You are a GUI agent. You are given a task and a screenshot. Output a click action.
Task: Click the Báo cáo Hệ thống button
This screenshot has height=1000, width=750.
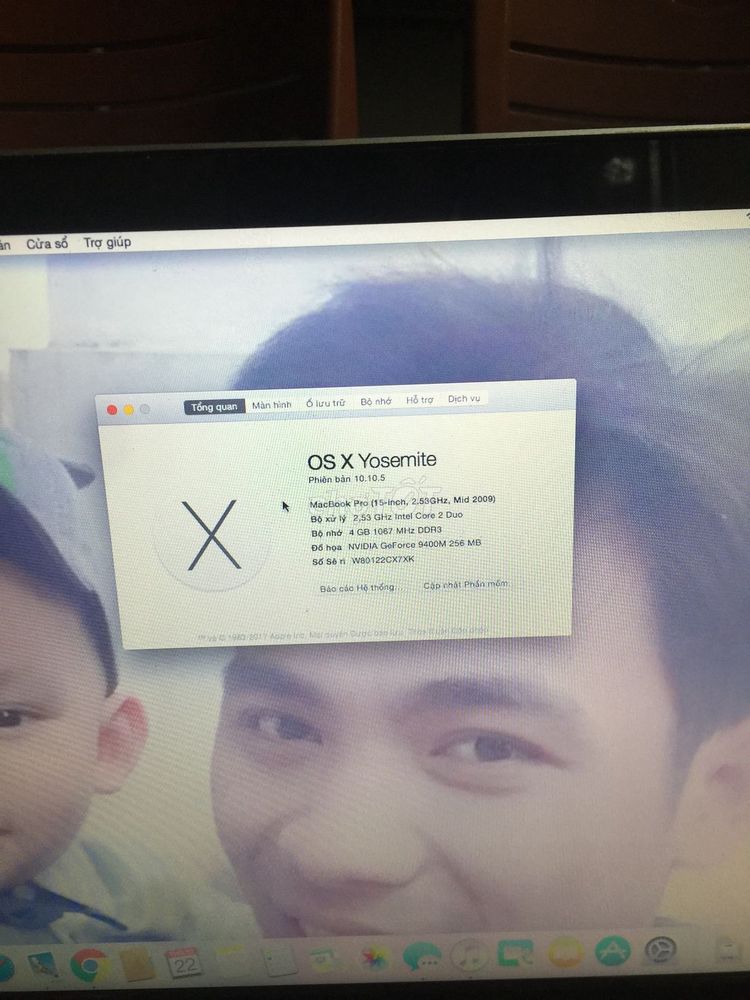click(x=358, y=587)
